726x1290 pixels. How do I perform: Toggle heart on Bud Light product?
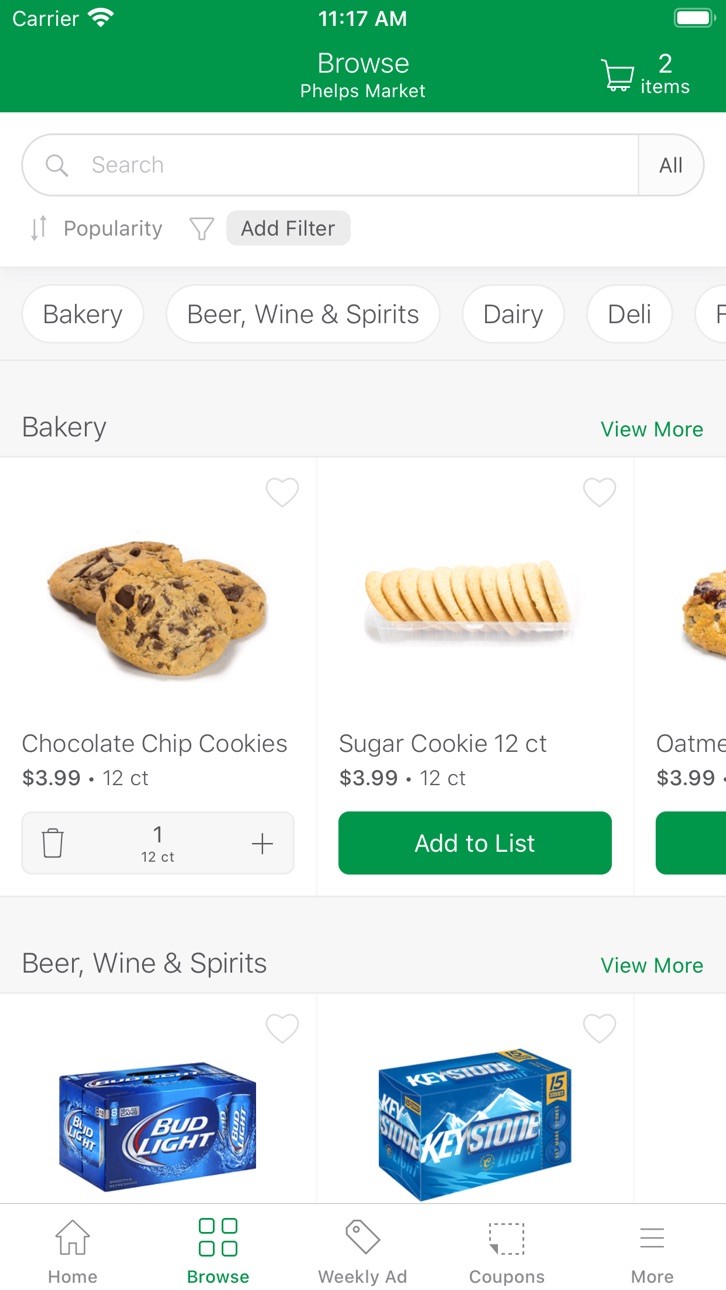282,1028
